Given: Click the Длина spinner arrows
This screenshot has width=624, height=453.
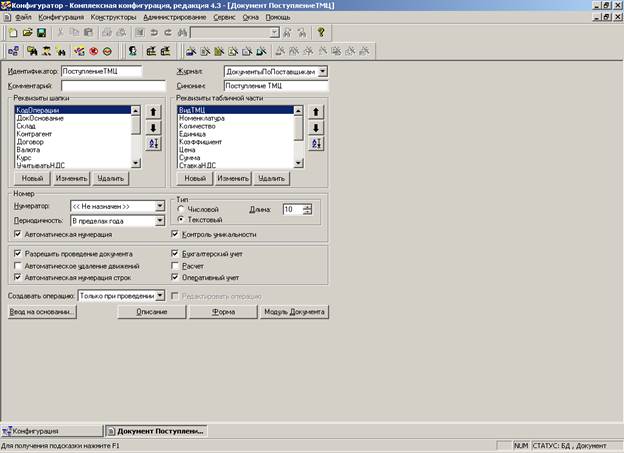Looking at the screenshot, I should pos(308,209).
